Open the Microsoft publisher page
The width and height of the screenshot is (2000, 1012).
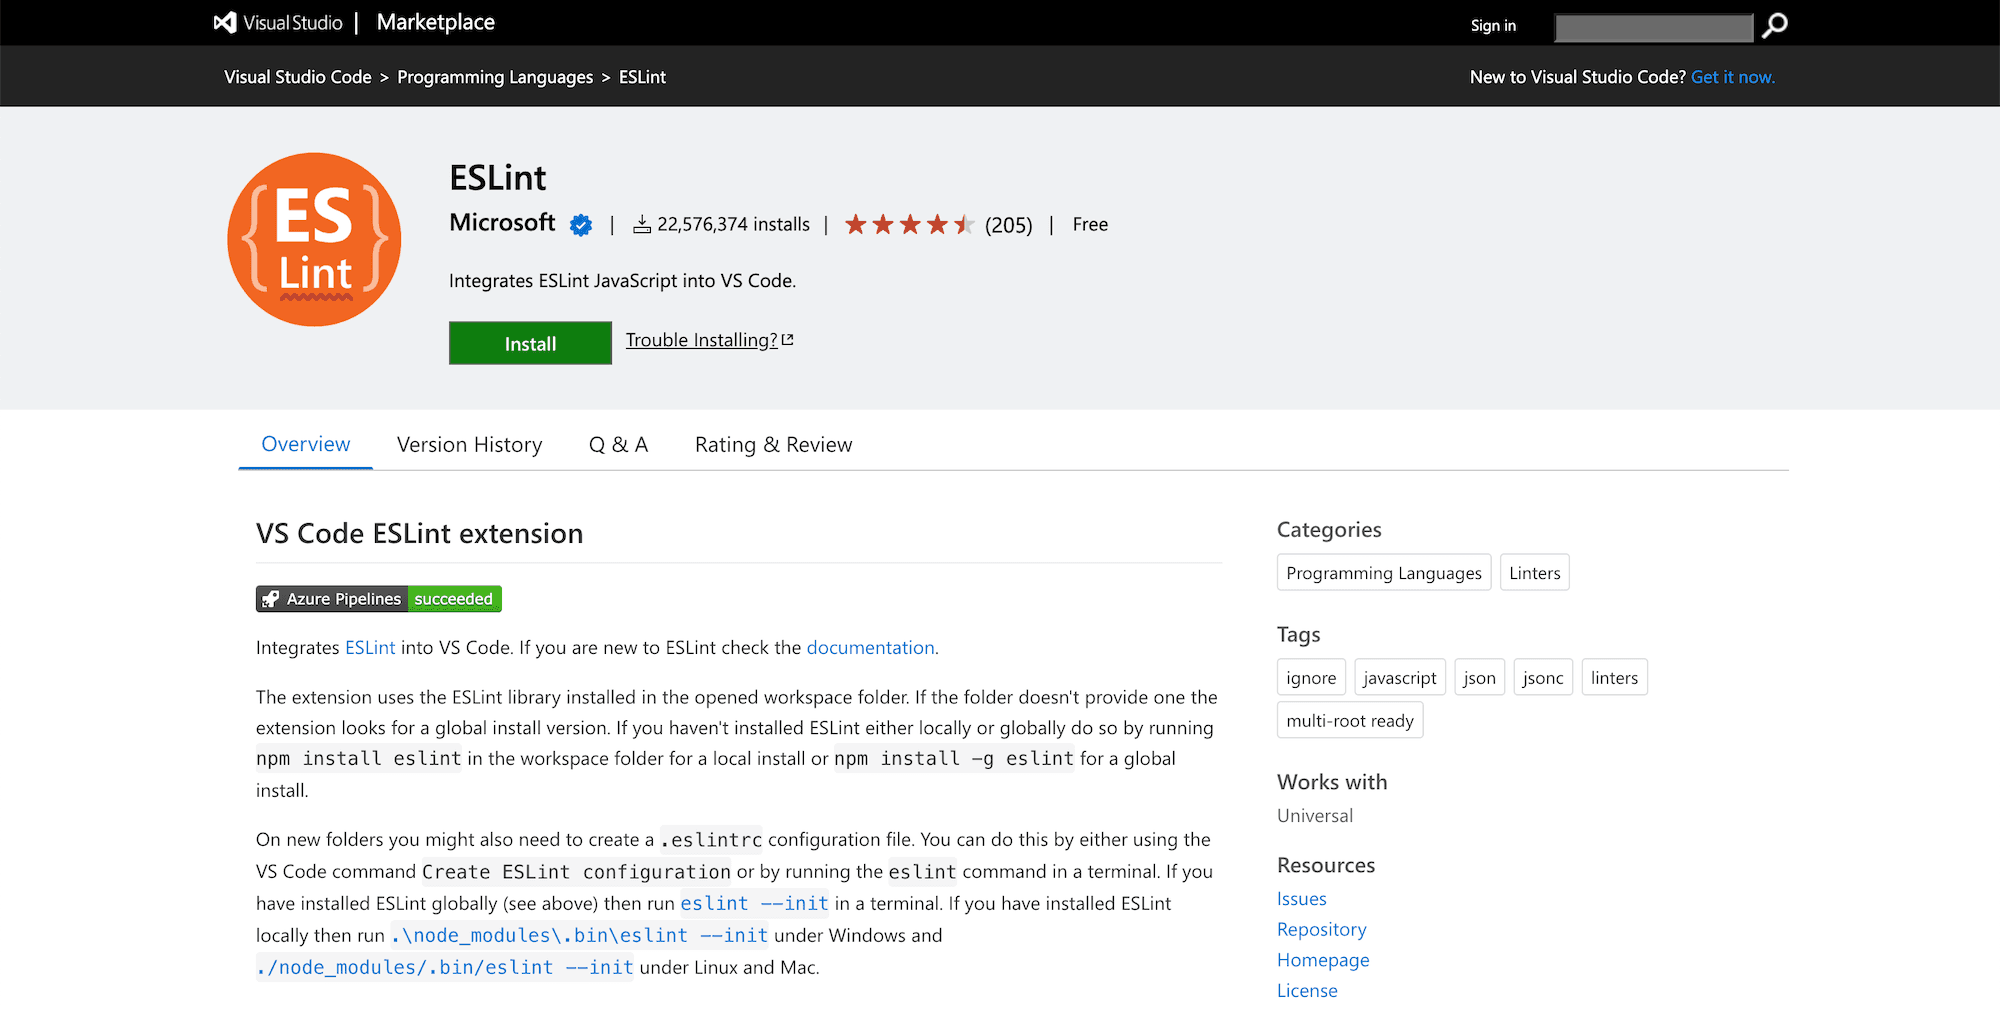[502, 222]
